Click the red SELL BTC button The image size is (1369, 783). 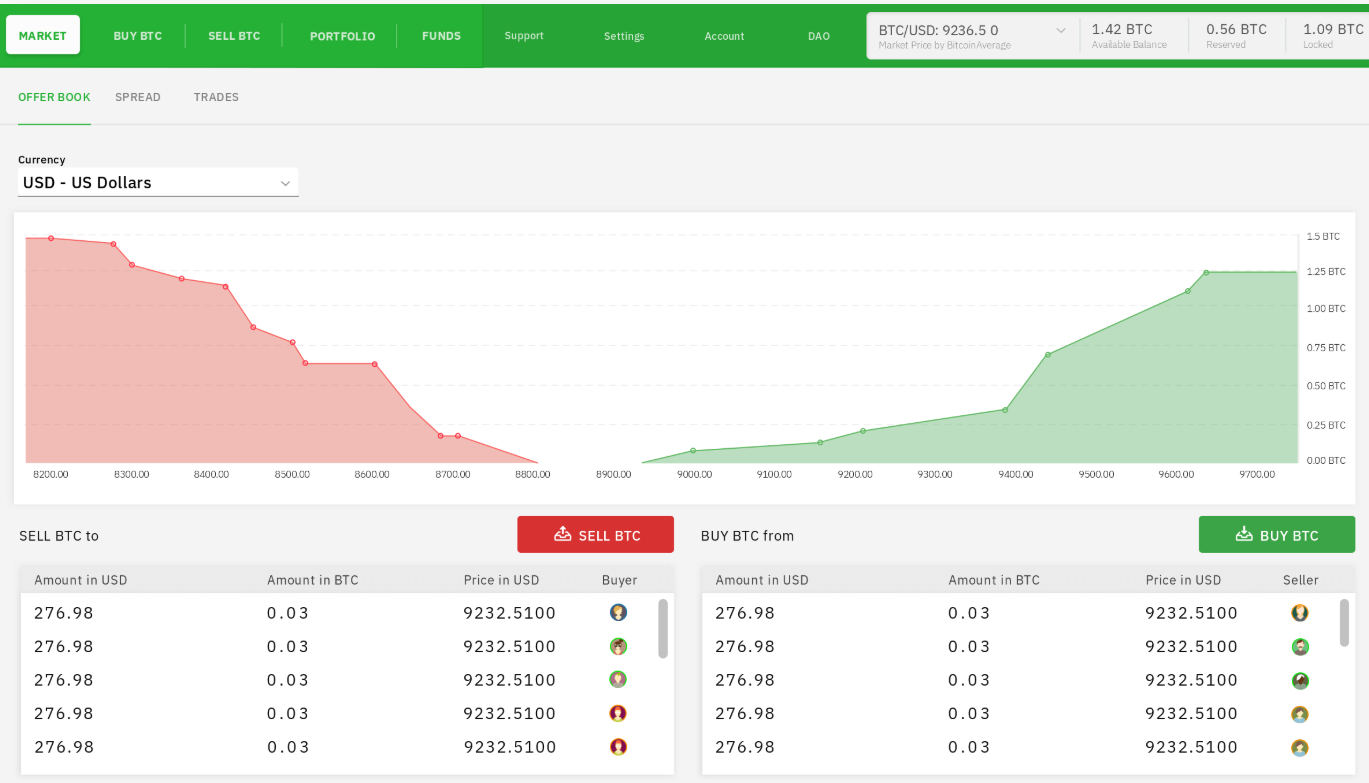point(595,534)
